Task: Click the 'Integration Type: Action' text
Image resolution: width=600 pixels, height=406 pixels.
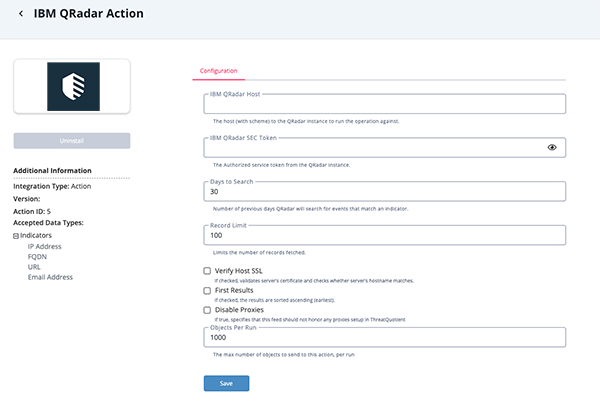Action: point(52,186)
